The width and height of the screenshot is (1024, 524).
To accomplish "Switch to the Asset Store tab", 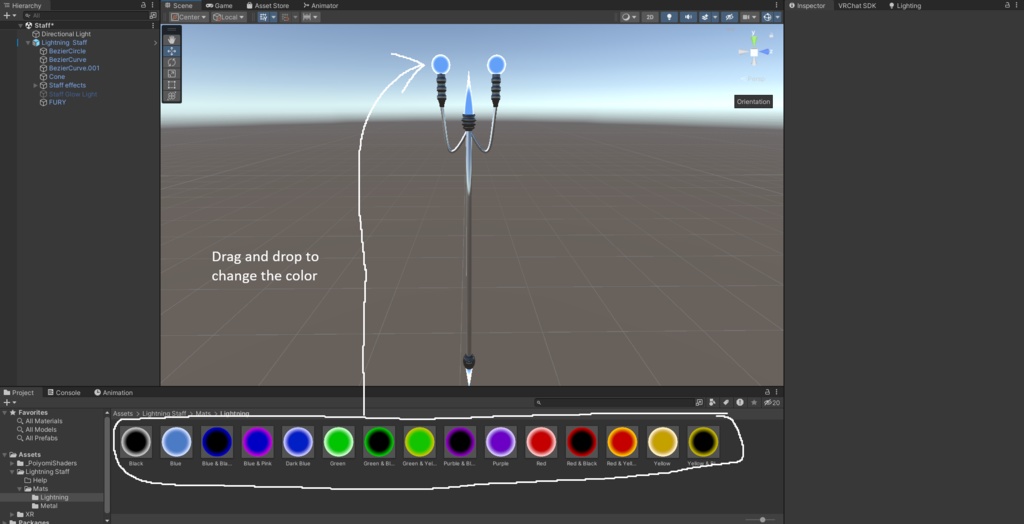I will [x=267, y=5].
